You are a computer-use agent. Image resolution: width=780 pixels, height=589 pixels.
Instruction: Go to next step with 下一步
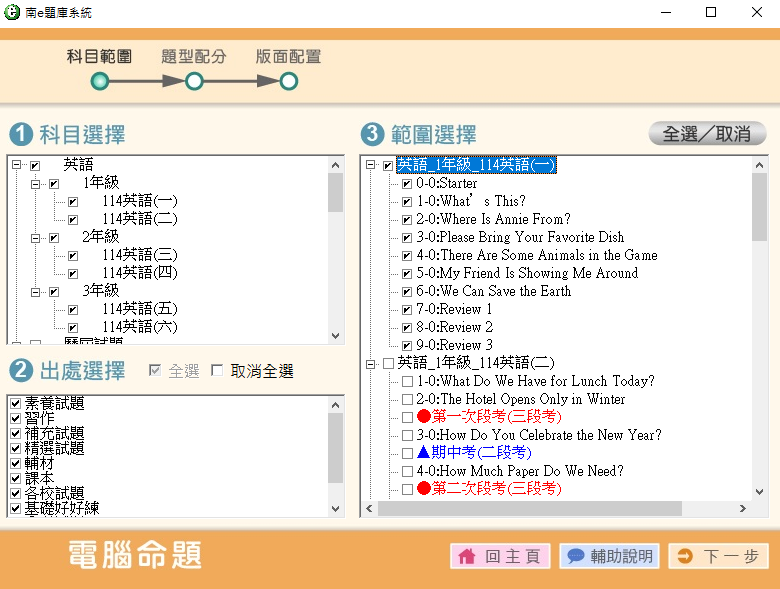(x=717, y=556)
